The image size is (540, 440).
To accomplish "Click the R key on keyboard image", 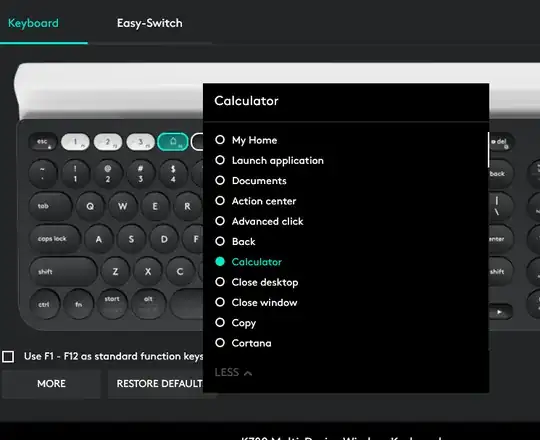I will [187, 206].
